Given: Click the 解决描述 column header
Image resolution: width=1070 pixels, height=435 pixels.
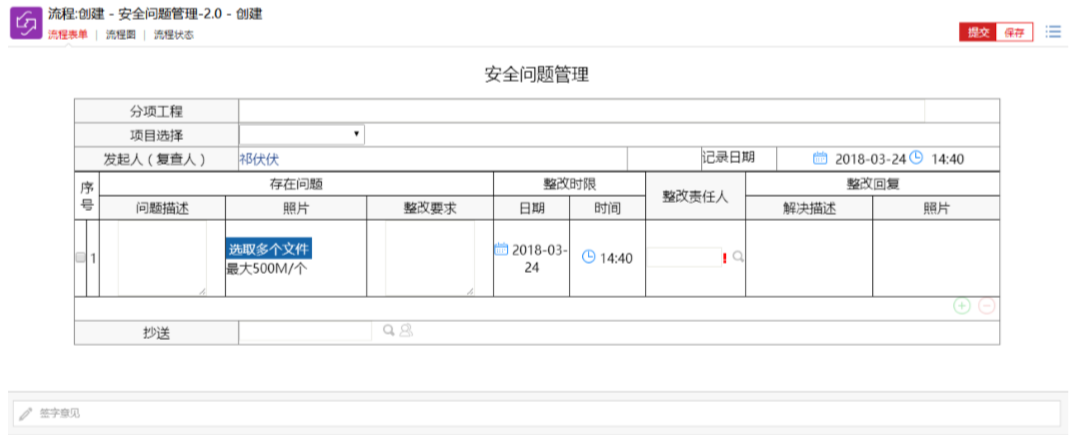Looking at the screenshot, I should tap(809, 208).
